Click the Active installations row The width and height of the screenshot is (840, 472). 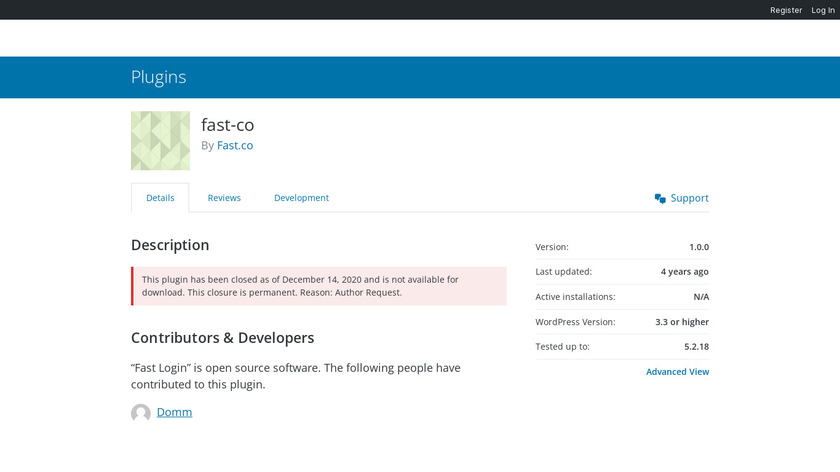622,297
